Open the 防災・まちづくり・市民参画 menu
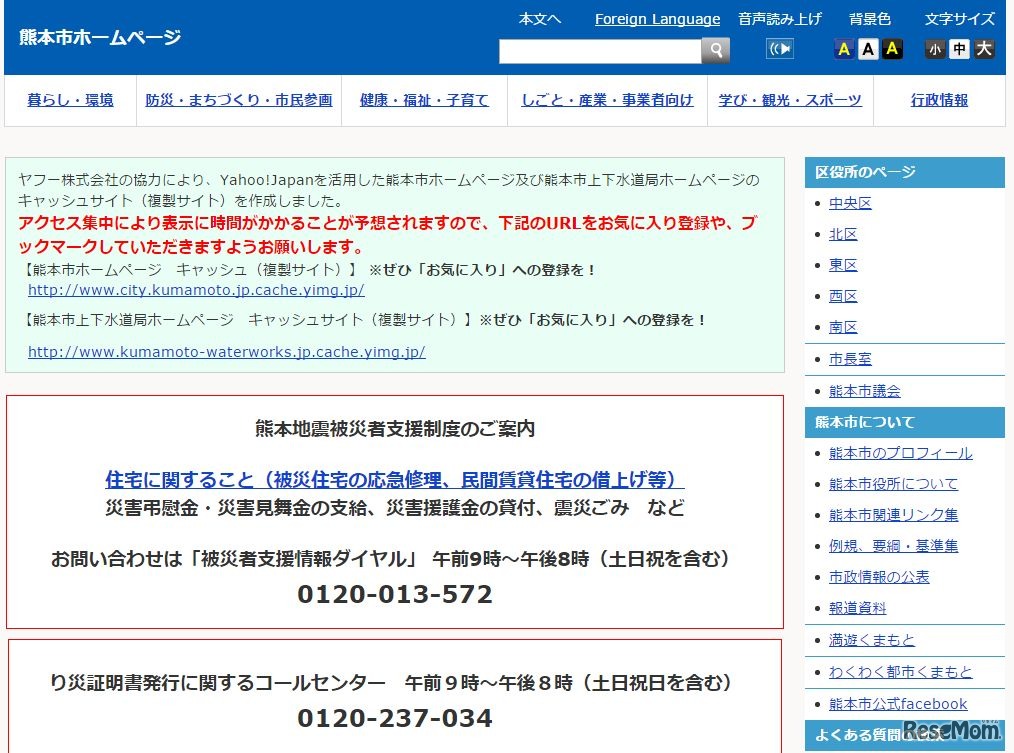Screen dimensions: 1014x753 click(239, 100)
